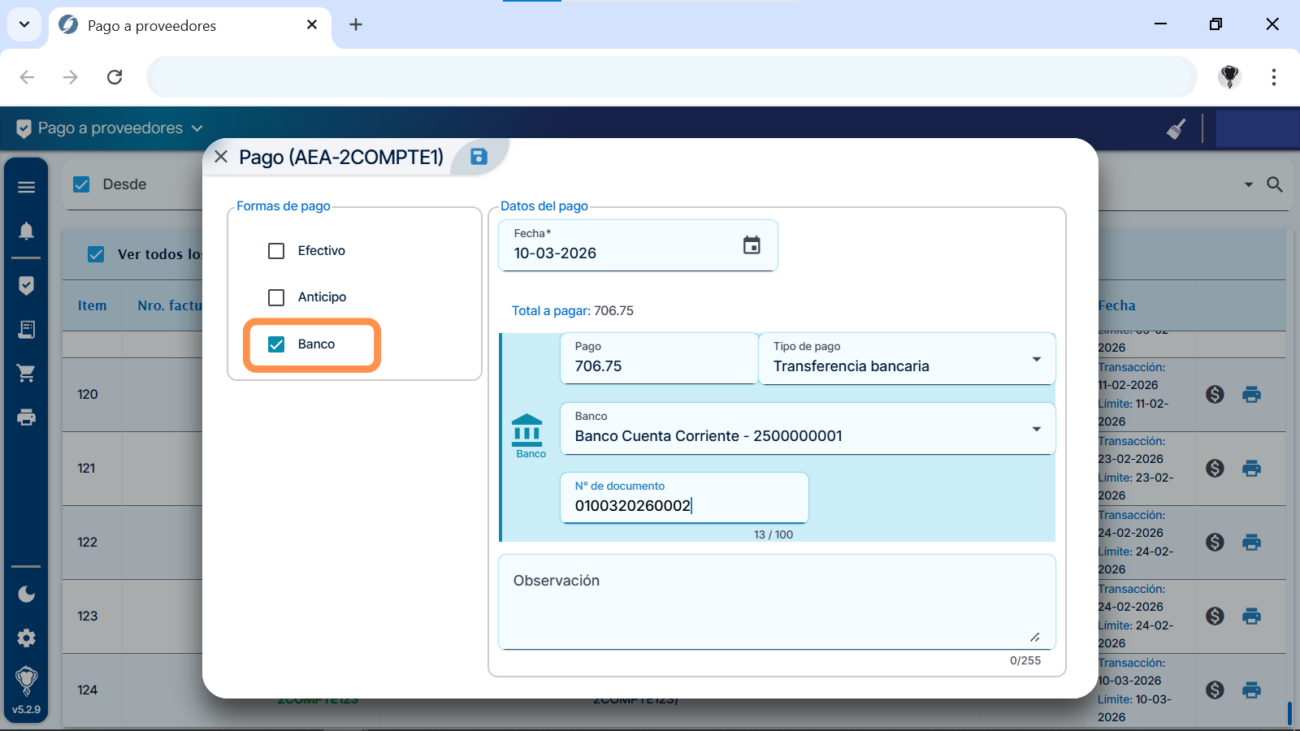The image size is (1300, 731).
Task: Uncheck the Banco payment checkbox
Action: (x=277, y=344)
